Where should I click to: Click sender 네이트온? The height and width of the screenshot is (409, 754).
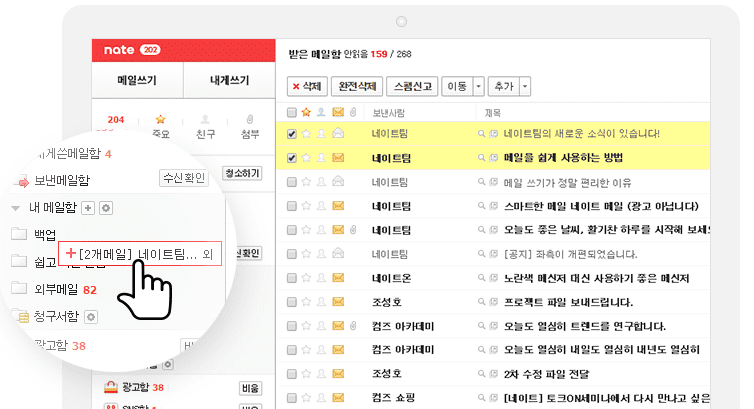(391, 278)
